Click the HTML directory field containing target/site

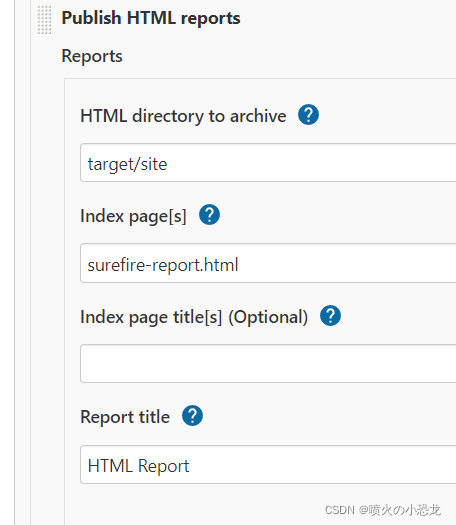pos(268,163)
